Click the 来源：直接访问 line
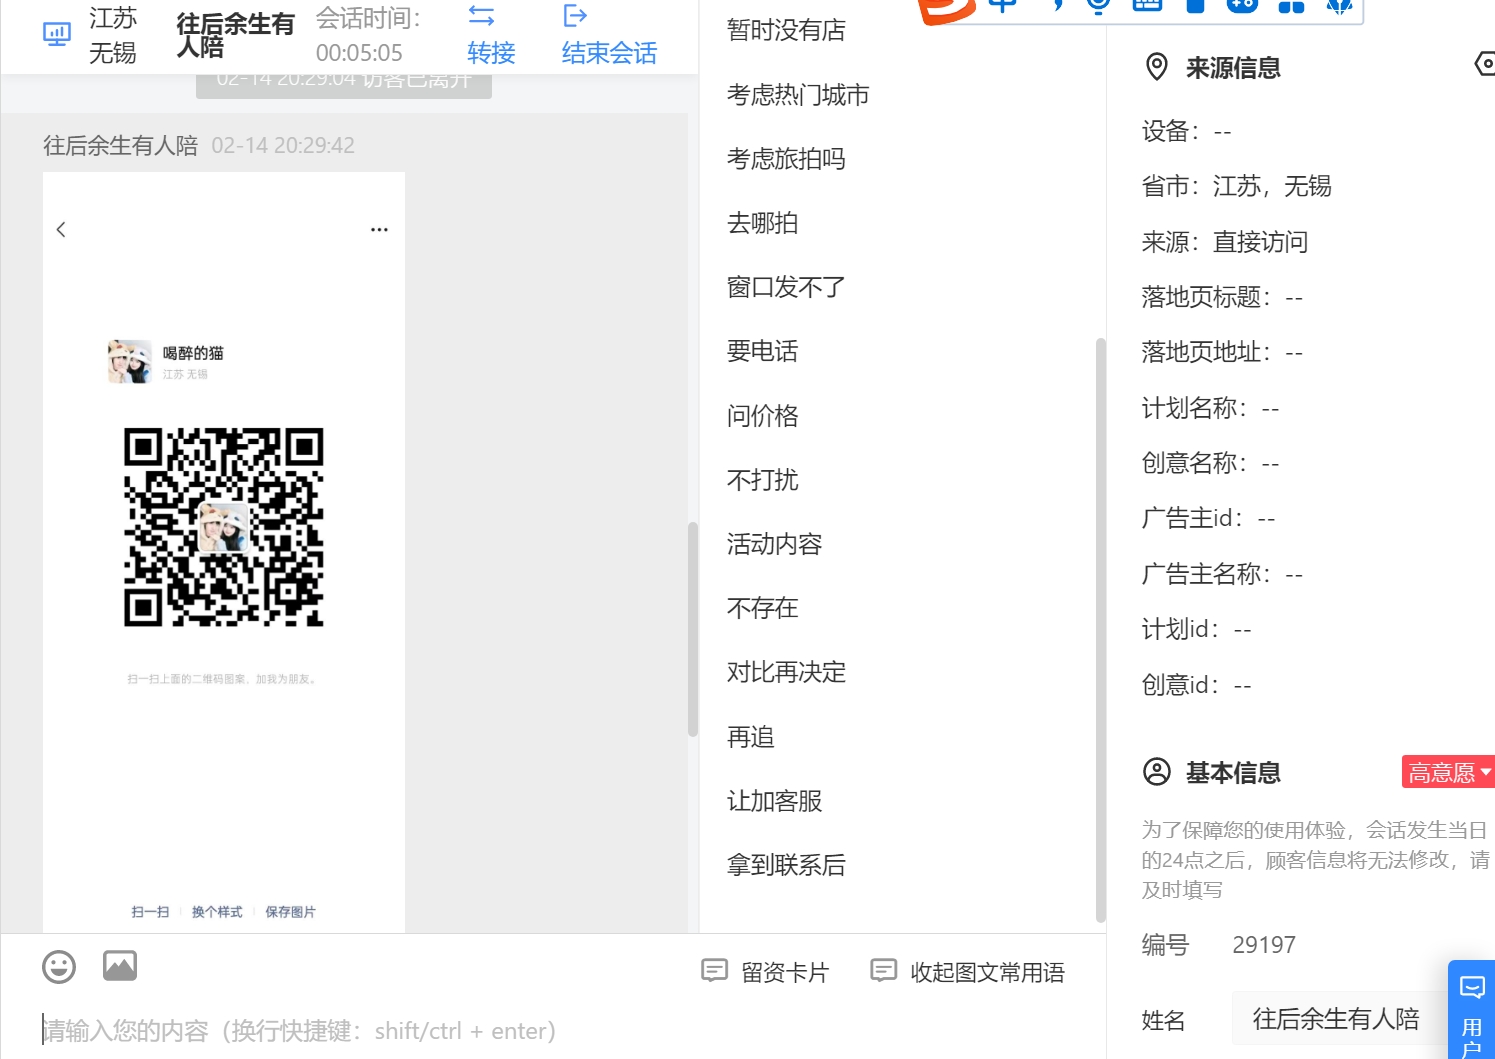1495x1059 pixels. pos(1225,242)
